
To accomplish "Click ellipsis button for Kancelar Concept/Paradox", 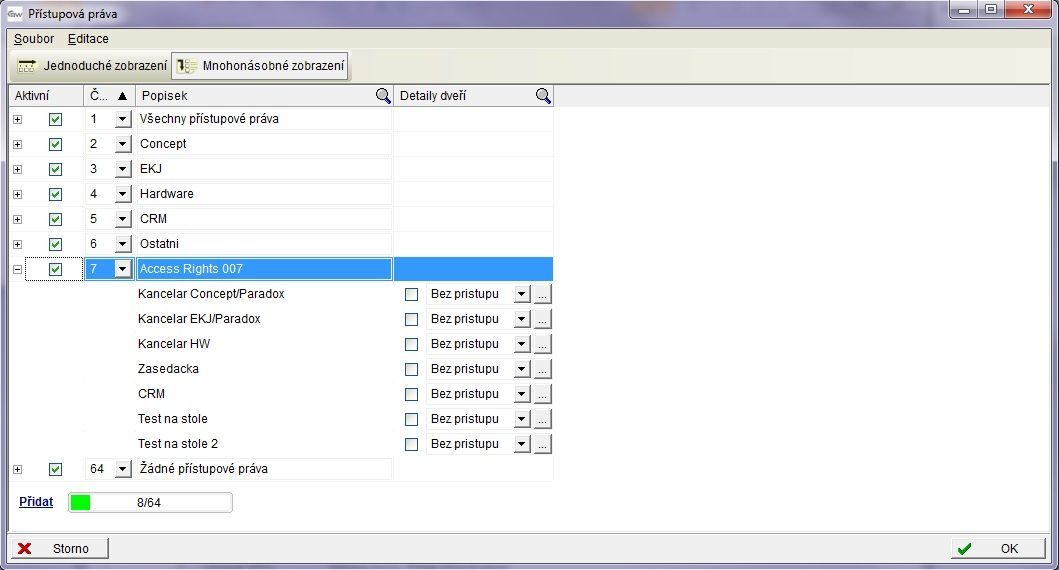I will click(542, 294).
